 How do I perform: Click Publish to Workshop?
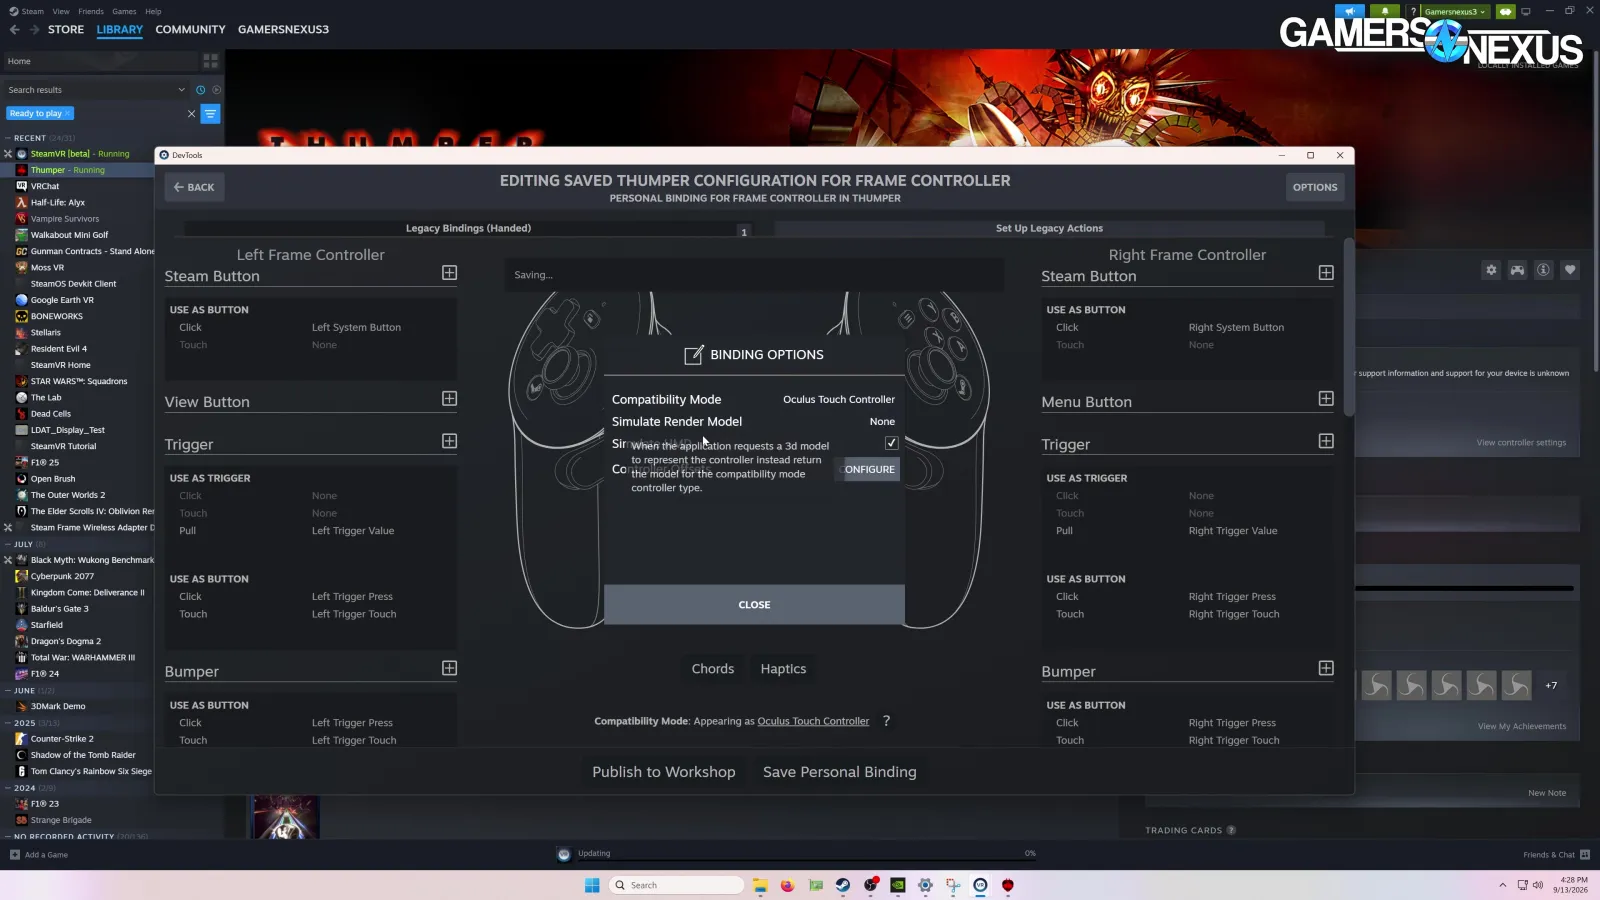point(664,772)
